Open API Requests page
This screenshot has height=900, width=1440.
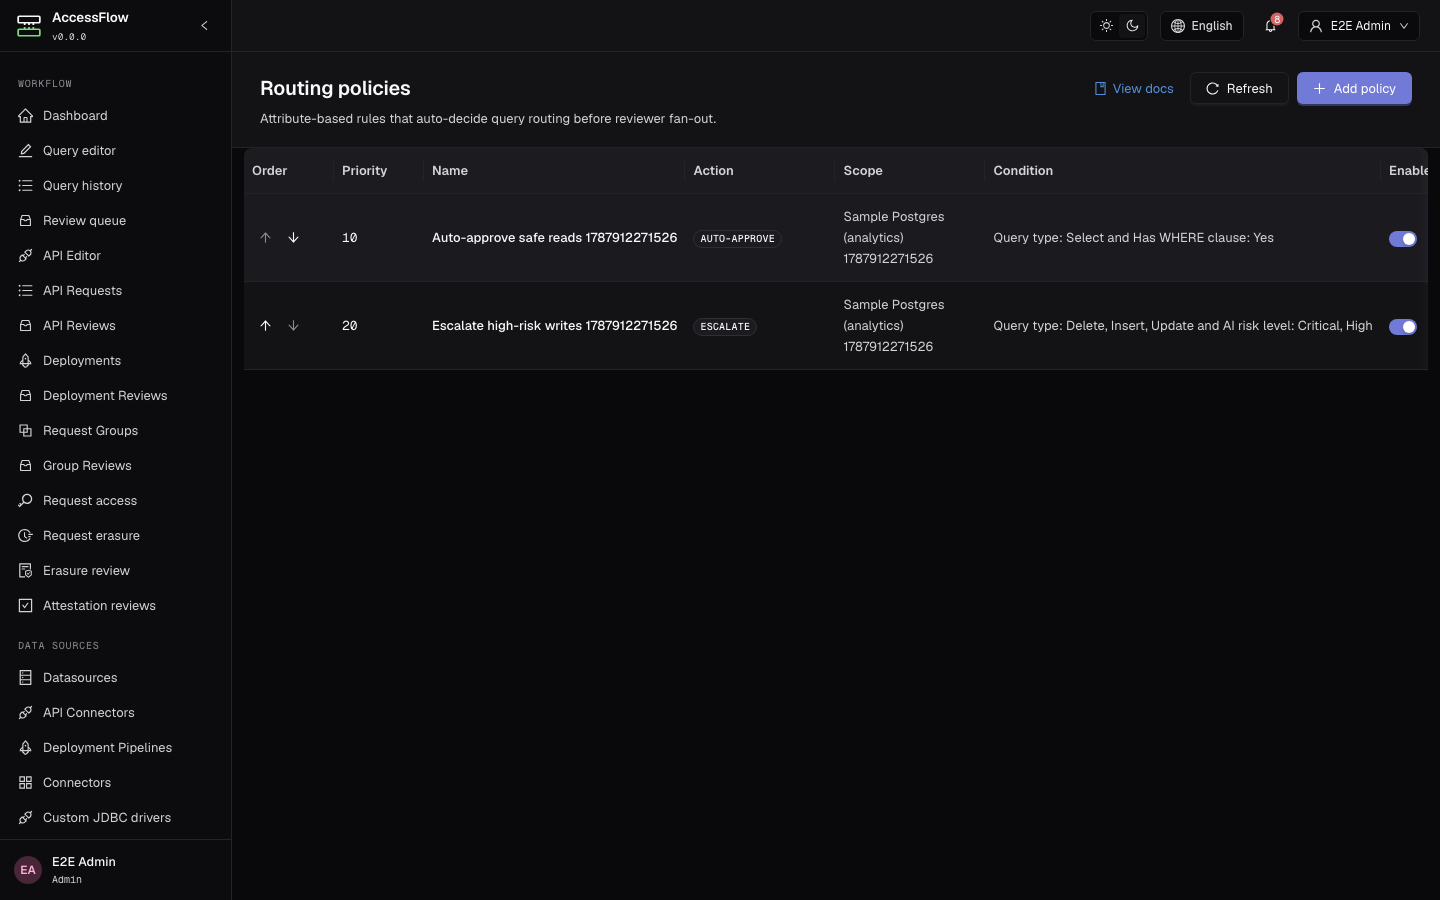coord(115,291)
